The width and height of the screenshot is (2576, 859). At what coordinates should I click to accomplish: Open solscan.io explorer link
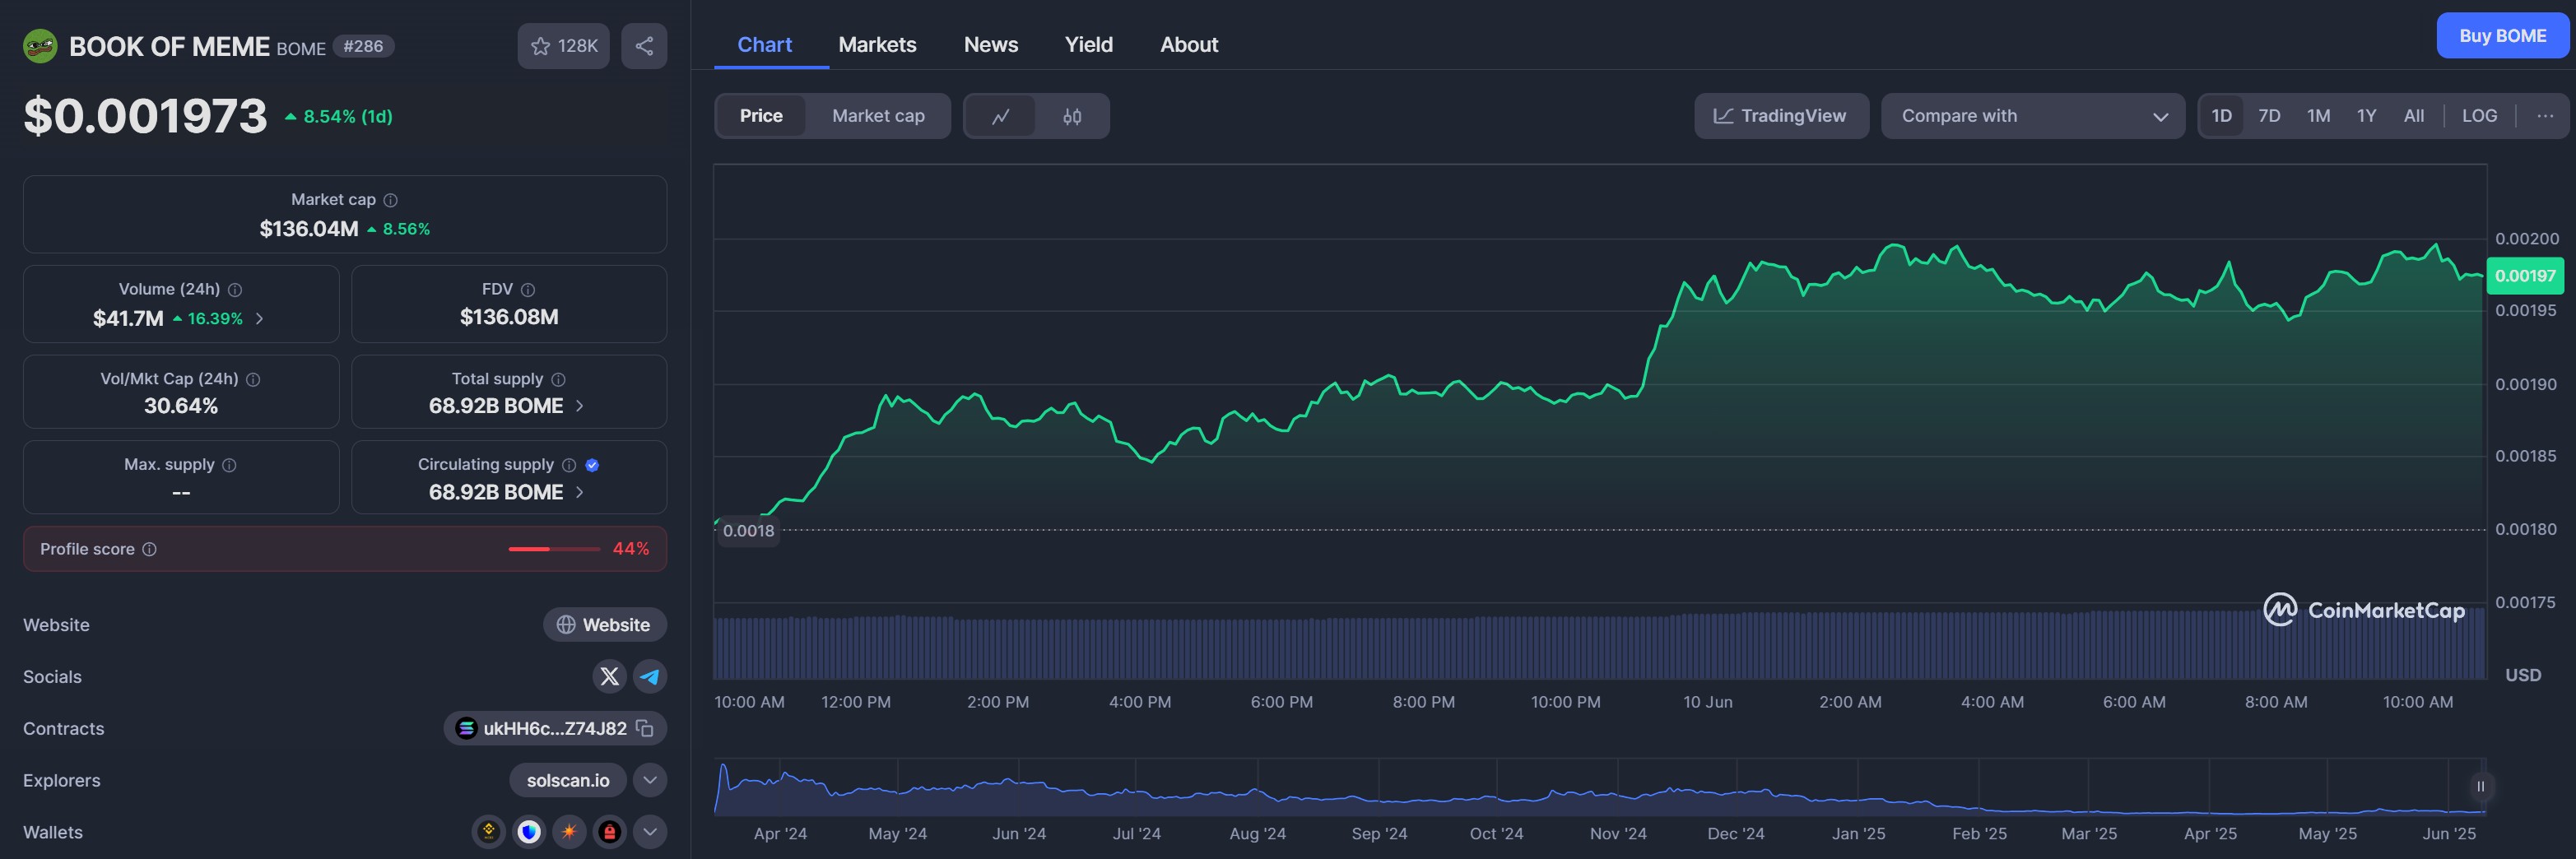click(x=568, y=780)
